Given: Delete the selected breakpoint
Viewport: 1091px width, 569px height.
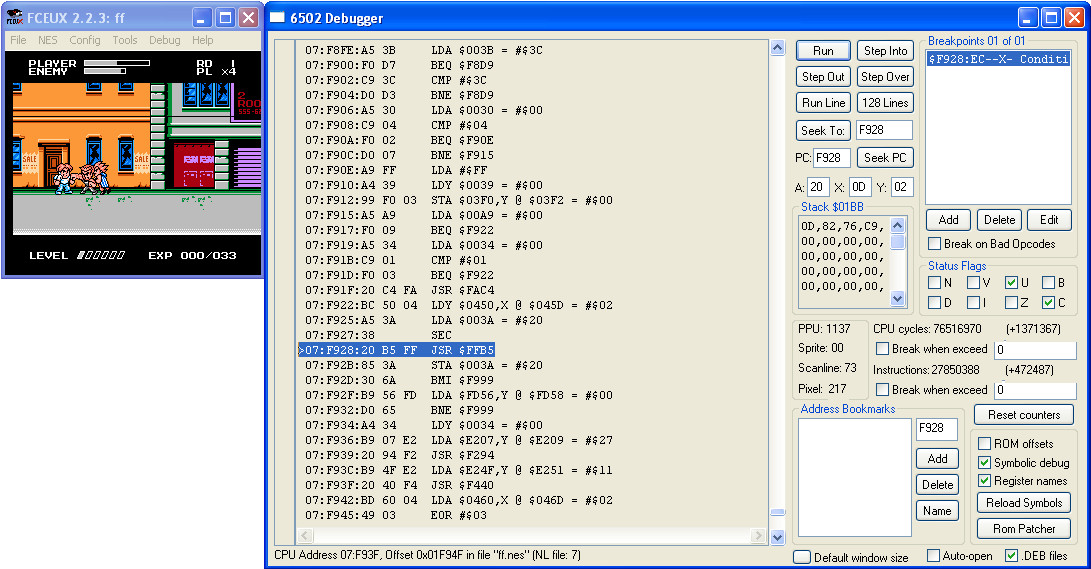Looking at the screenshot, I should (x=999, y=220).
